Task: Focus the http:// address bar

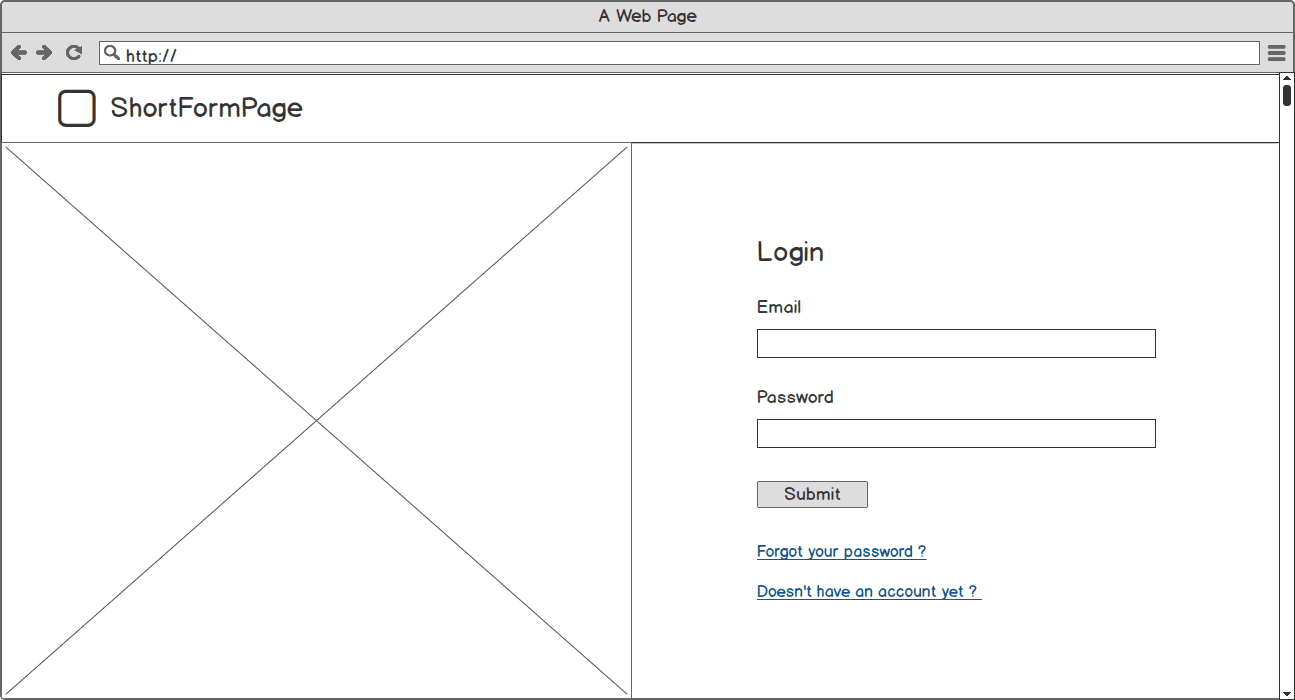Action: (680, 54)
